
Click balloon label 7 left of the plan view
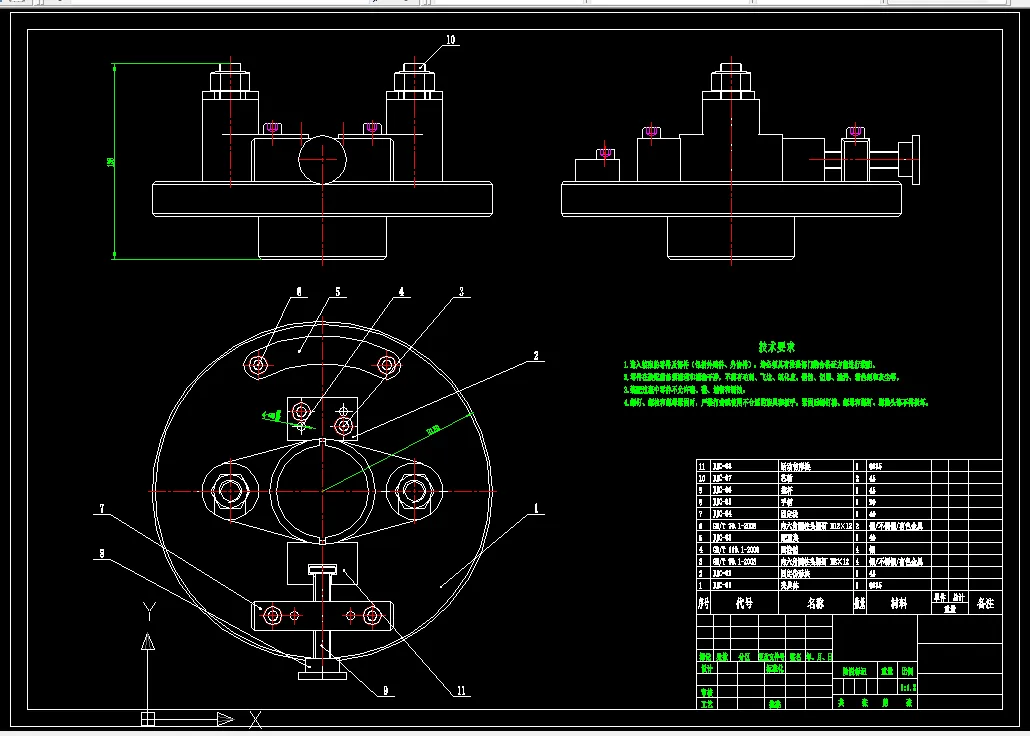pyautogui.click(x=102, y=508)
